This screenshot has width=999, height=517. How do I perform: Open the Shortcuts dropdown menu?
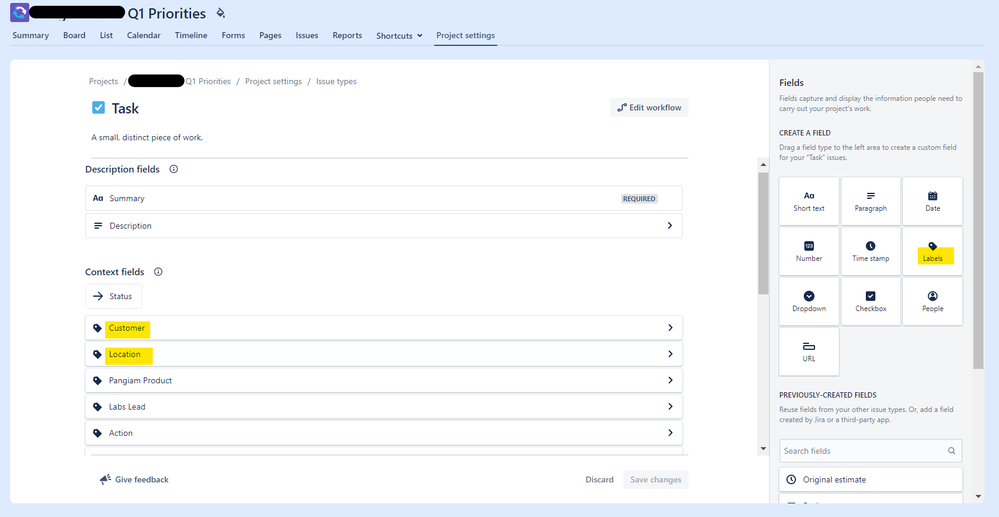[399, 36]
